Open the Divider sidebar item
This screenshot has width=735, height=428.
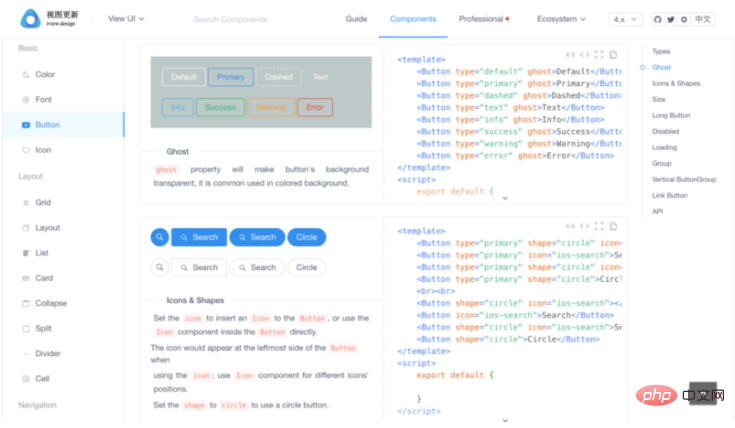pos(63,353)
